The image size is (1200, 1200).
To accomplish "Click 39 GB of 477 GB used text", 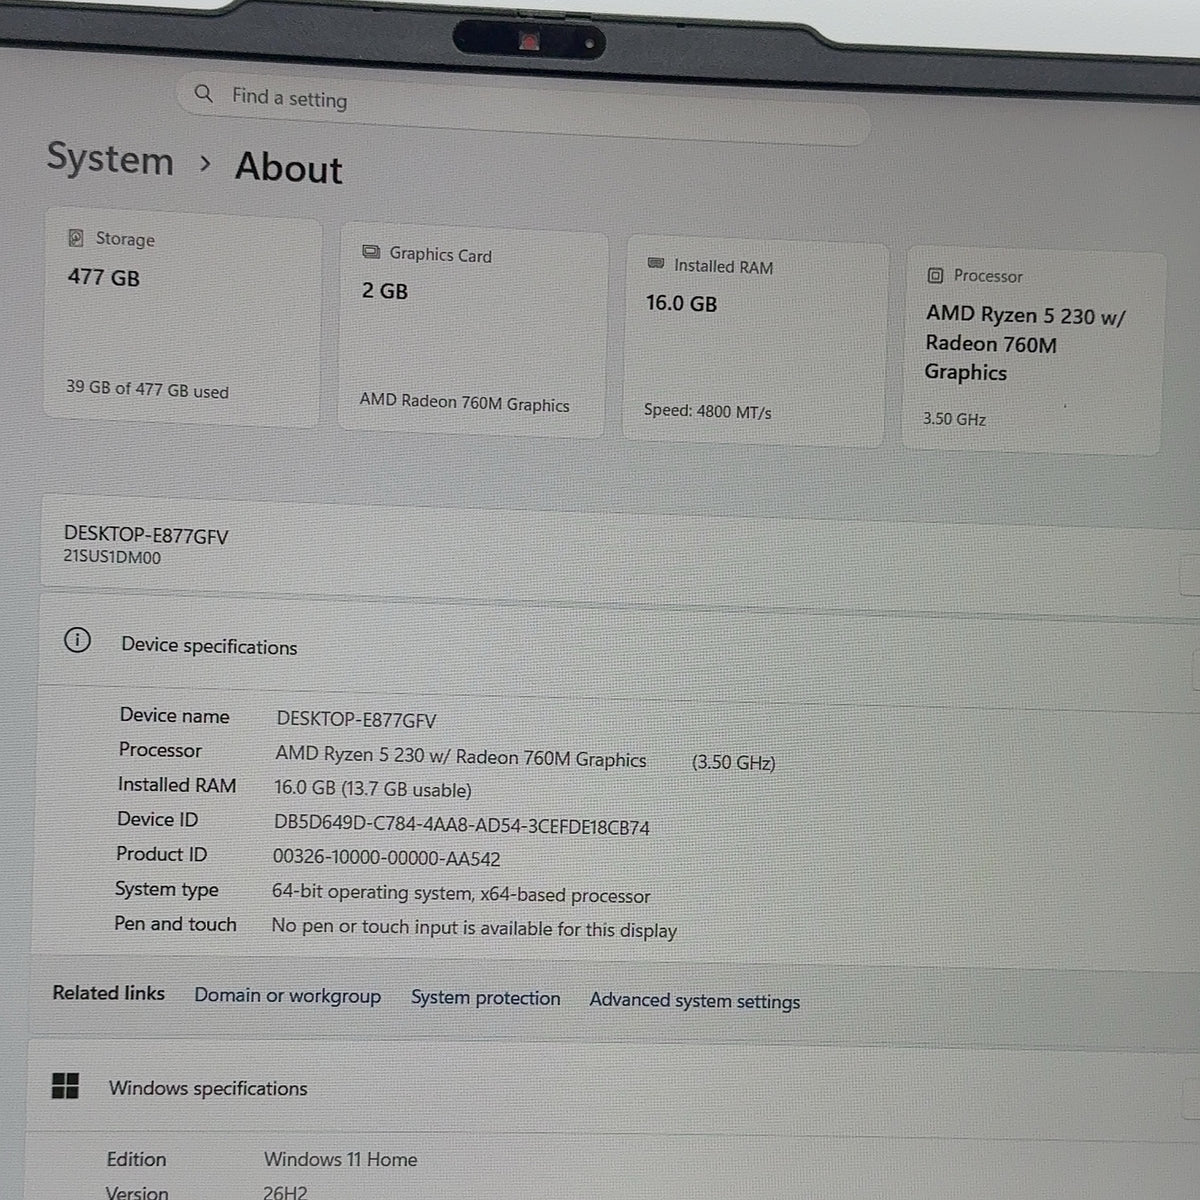I will [147, 389].
